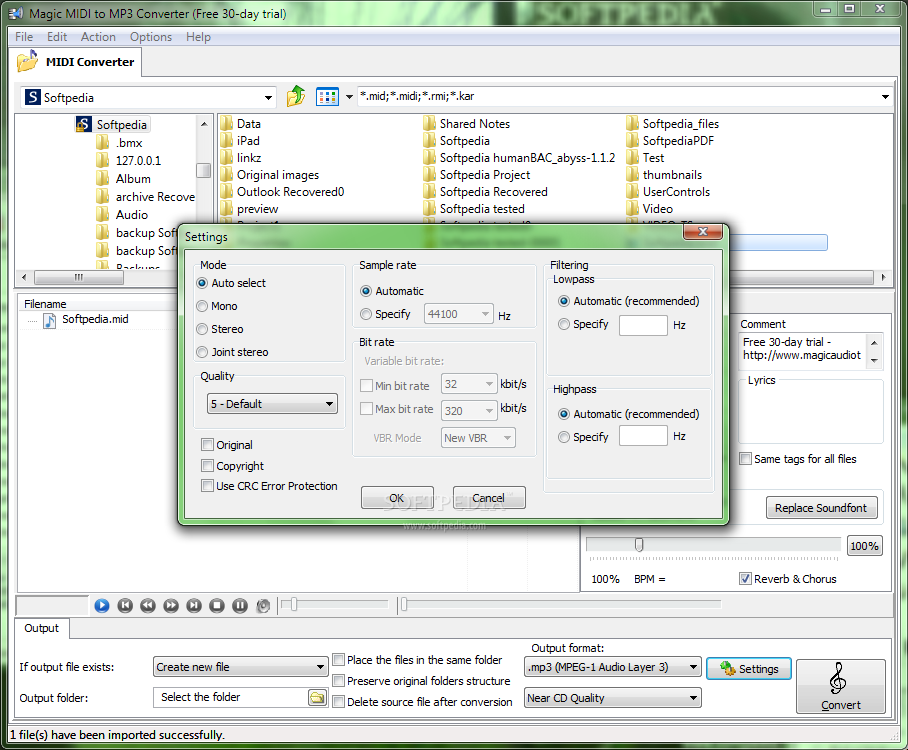Open the Edit menu

point(57,37)
